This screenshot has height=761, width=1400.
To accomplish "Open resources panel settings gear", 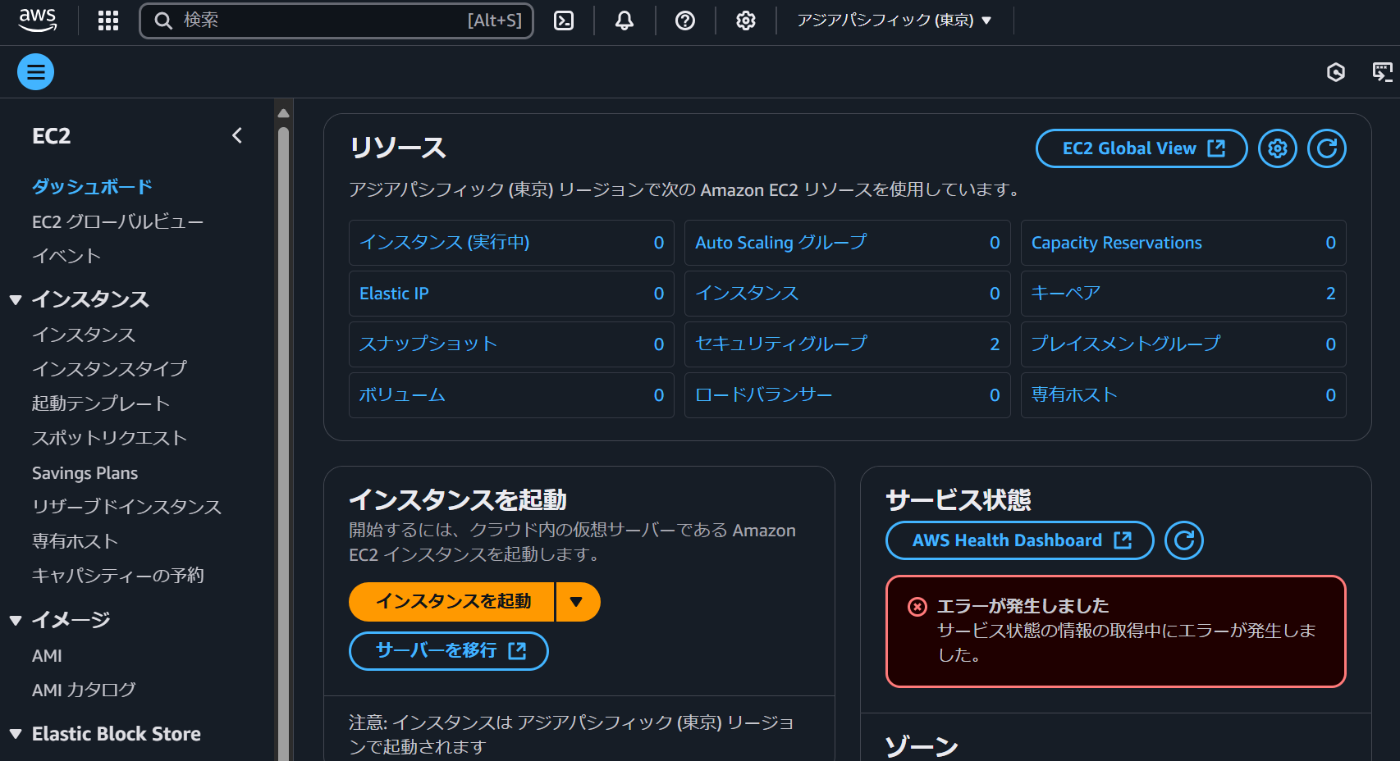I will 1277,149.
